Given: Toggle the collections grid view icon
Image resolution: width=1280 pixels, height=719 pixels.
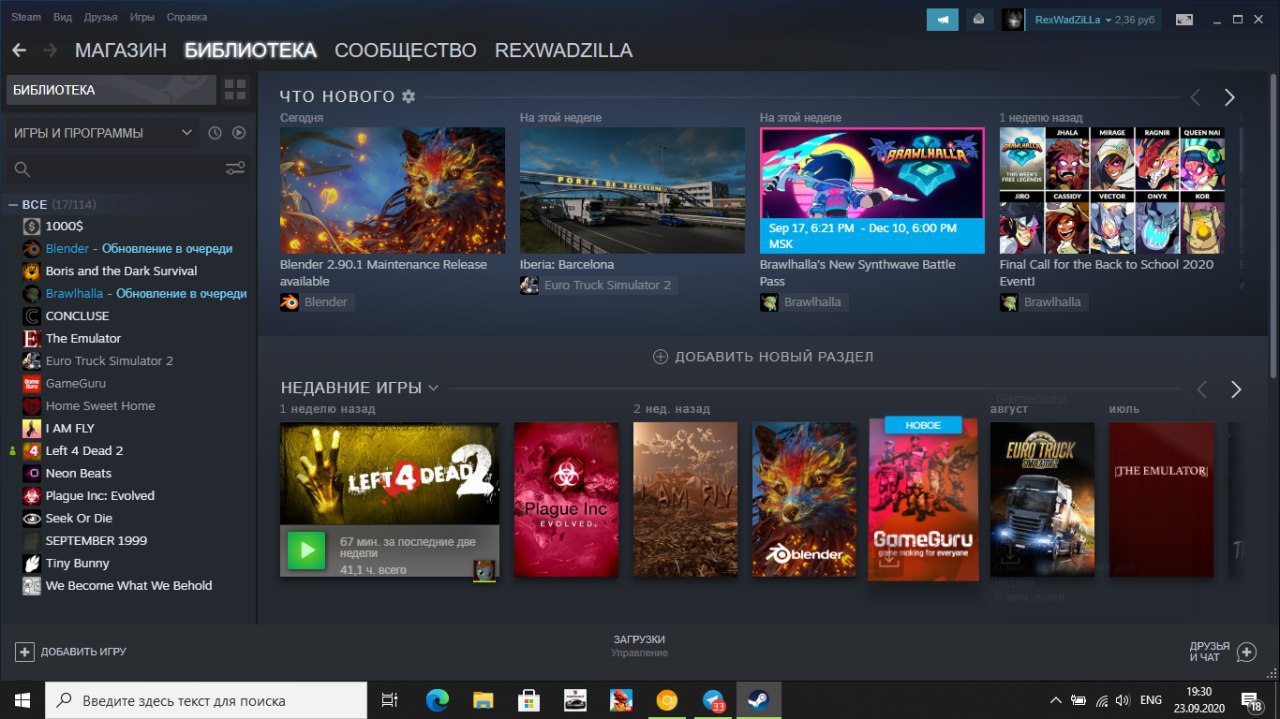Looking at the screenshot, I should pos(235,90).
